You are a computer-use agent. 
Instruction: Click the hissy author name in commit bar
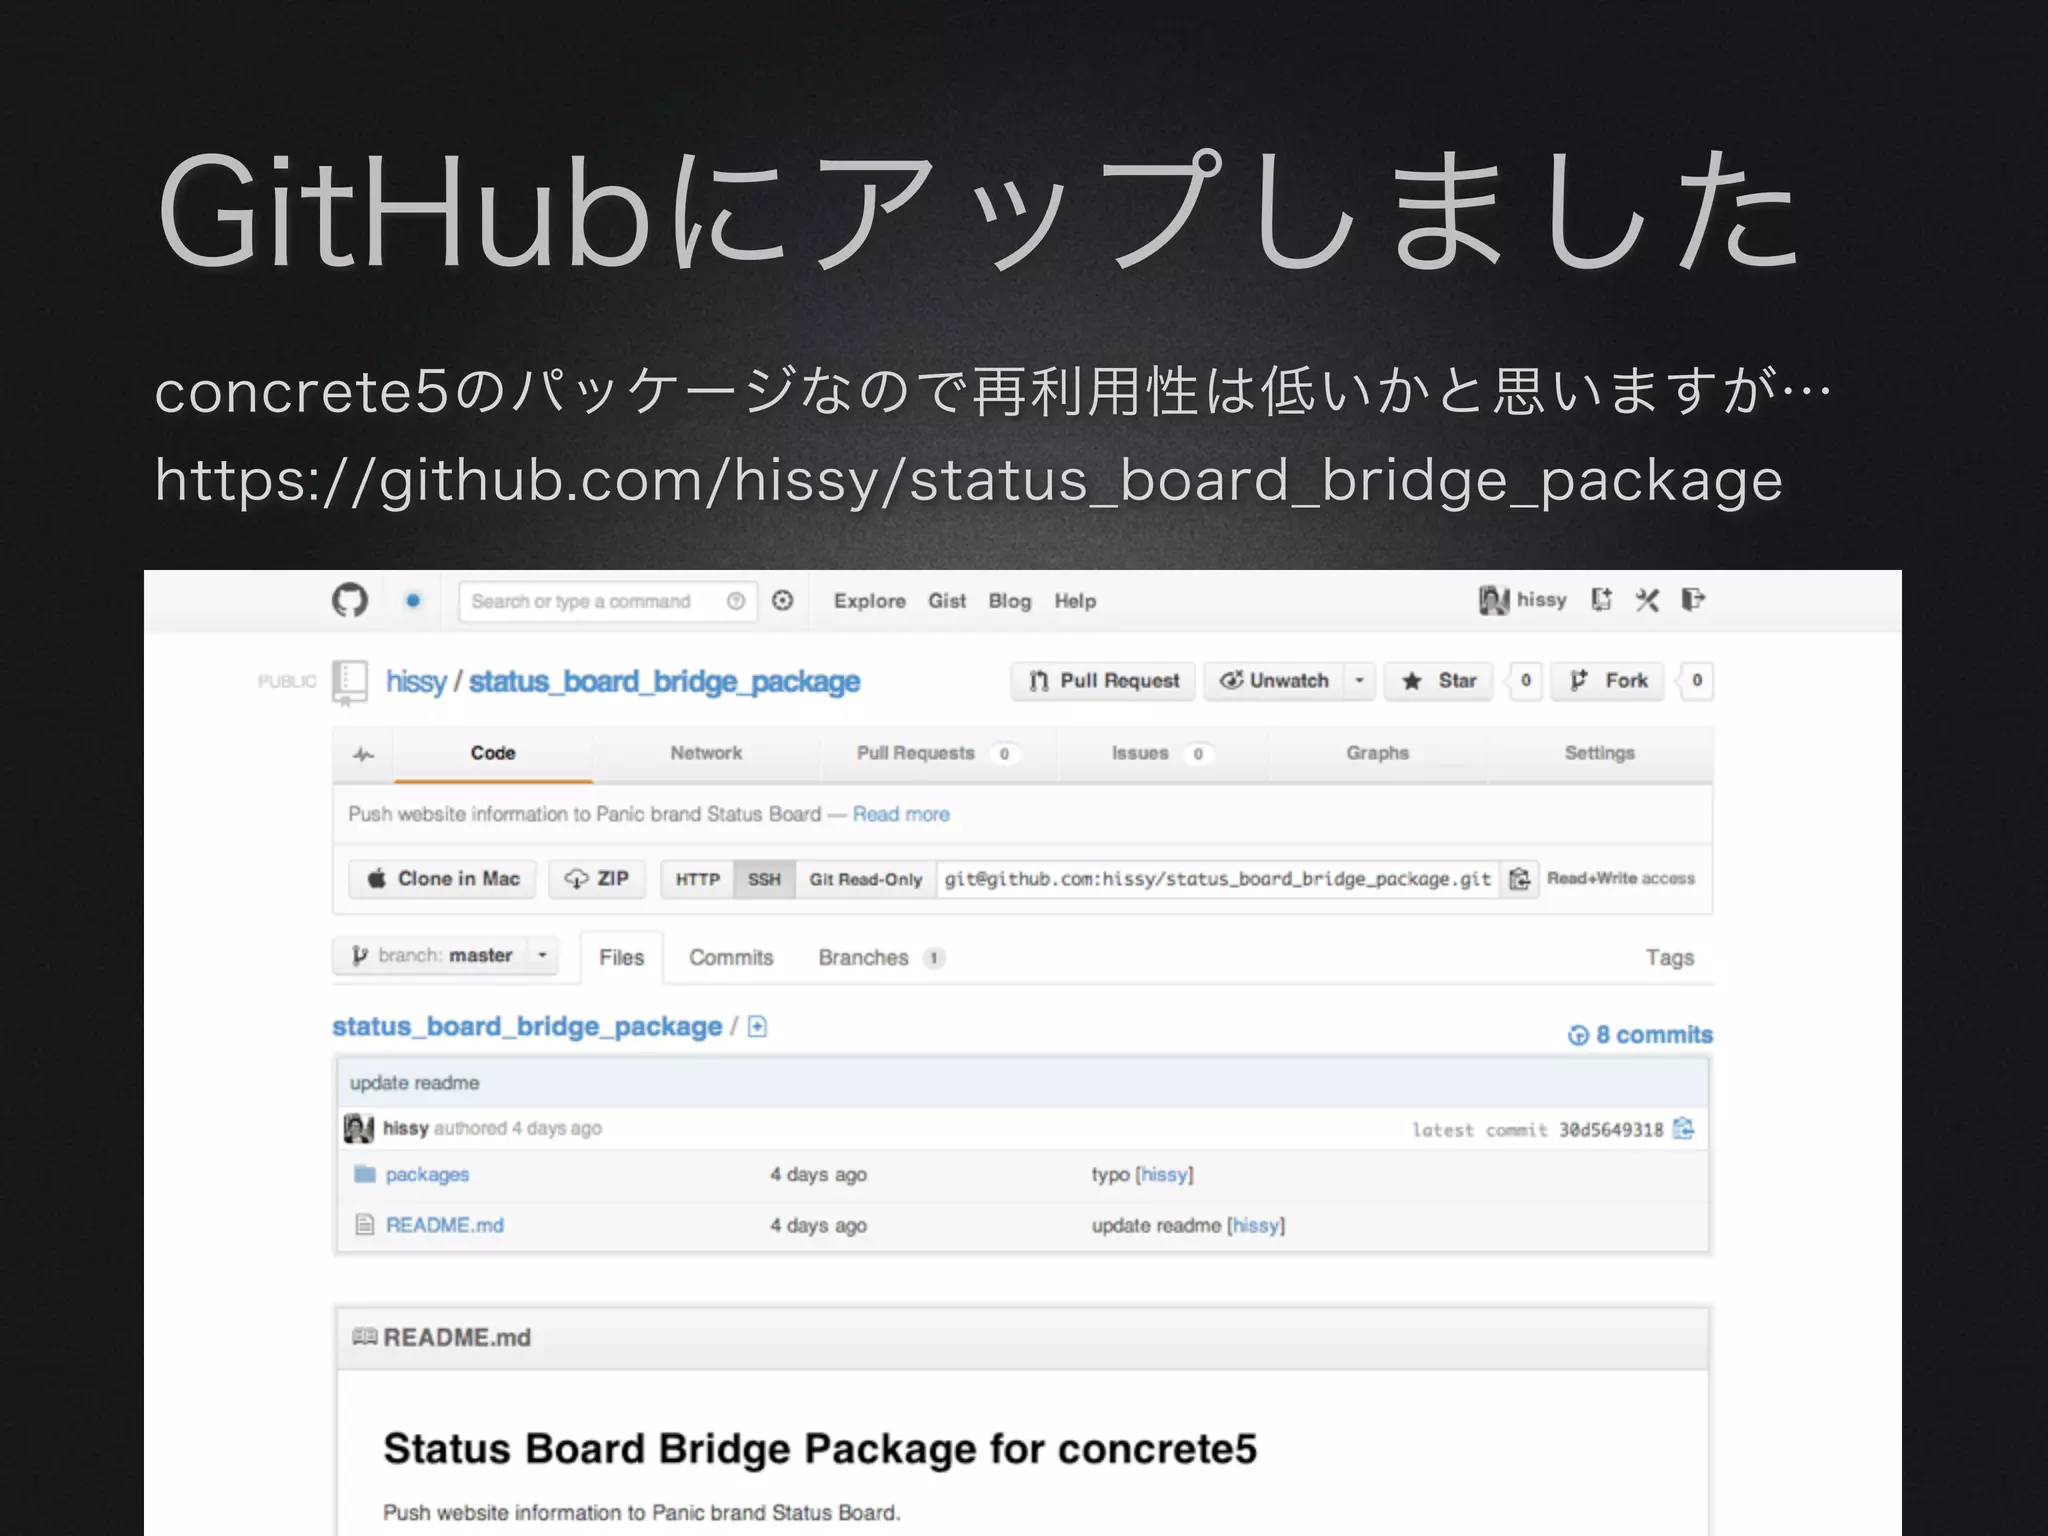pyautogui.click(x=406, y=1128)
